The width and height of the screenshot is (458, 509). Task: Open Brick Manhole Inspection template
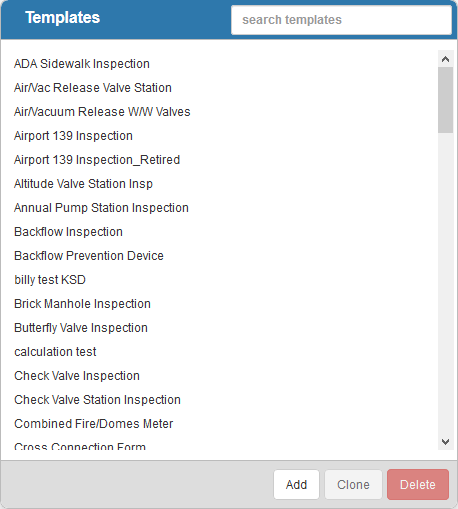pos(82,304)
